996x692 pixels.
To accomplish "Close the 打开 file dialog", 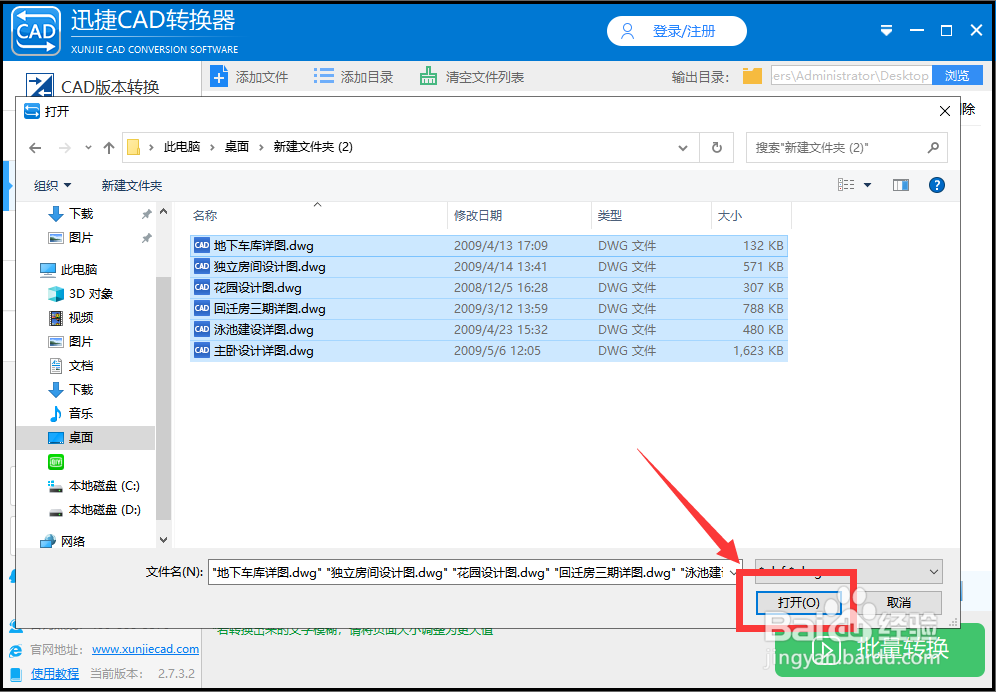I will pyautogui.click(x=945, y=111).
